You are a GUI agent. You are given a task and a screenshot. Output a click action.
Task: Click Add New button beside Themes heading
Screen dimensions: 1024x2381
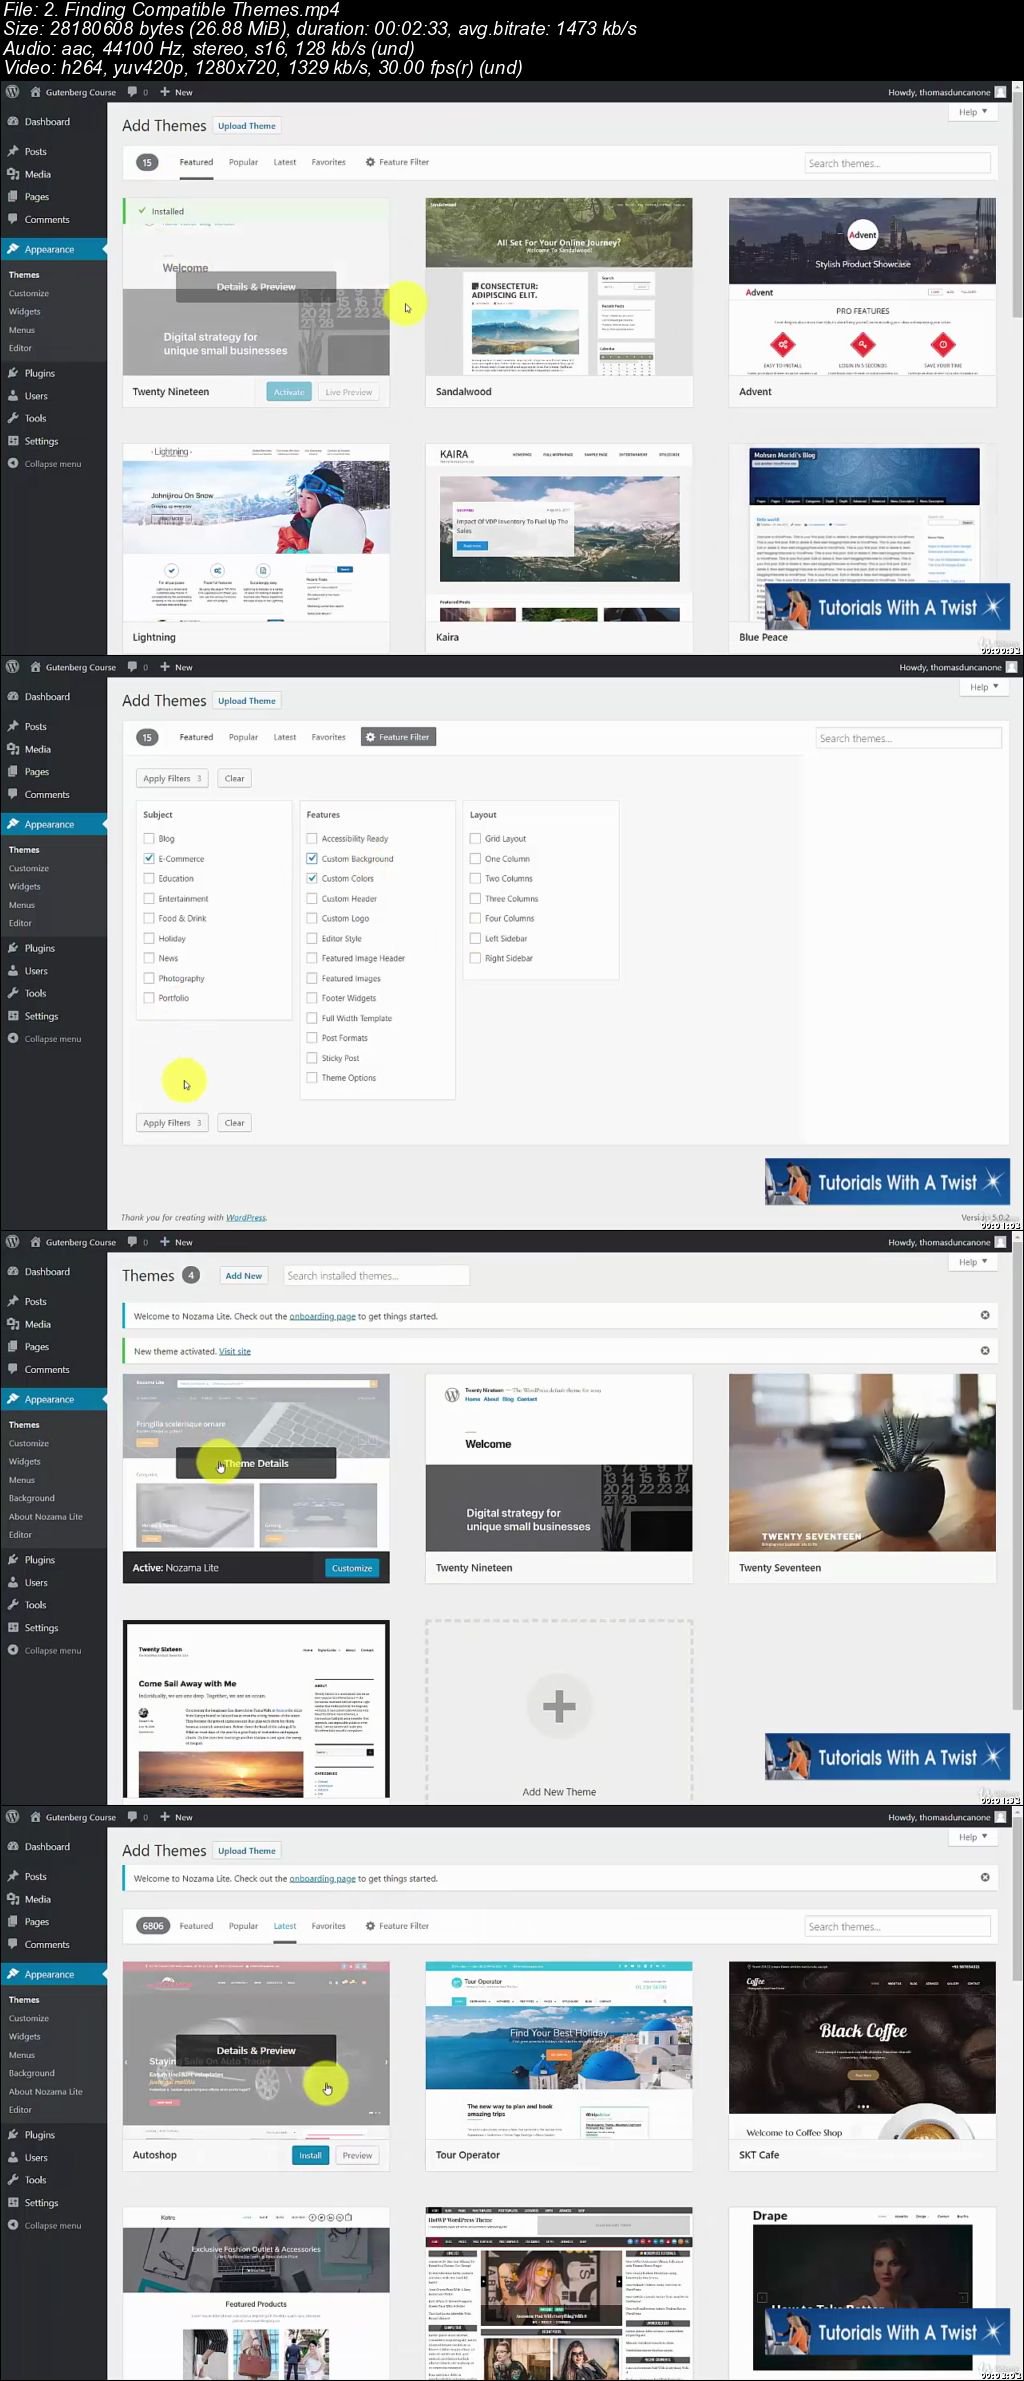pyautogui.click(x=244, y=1276)
